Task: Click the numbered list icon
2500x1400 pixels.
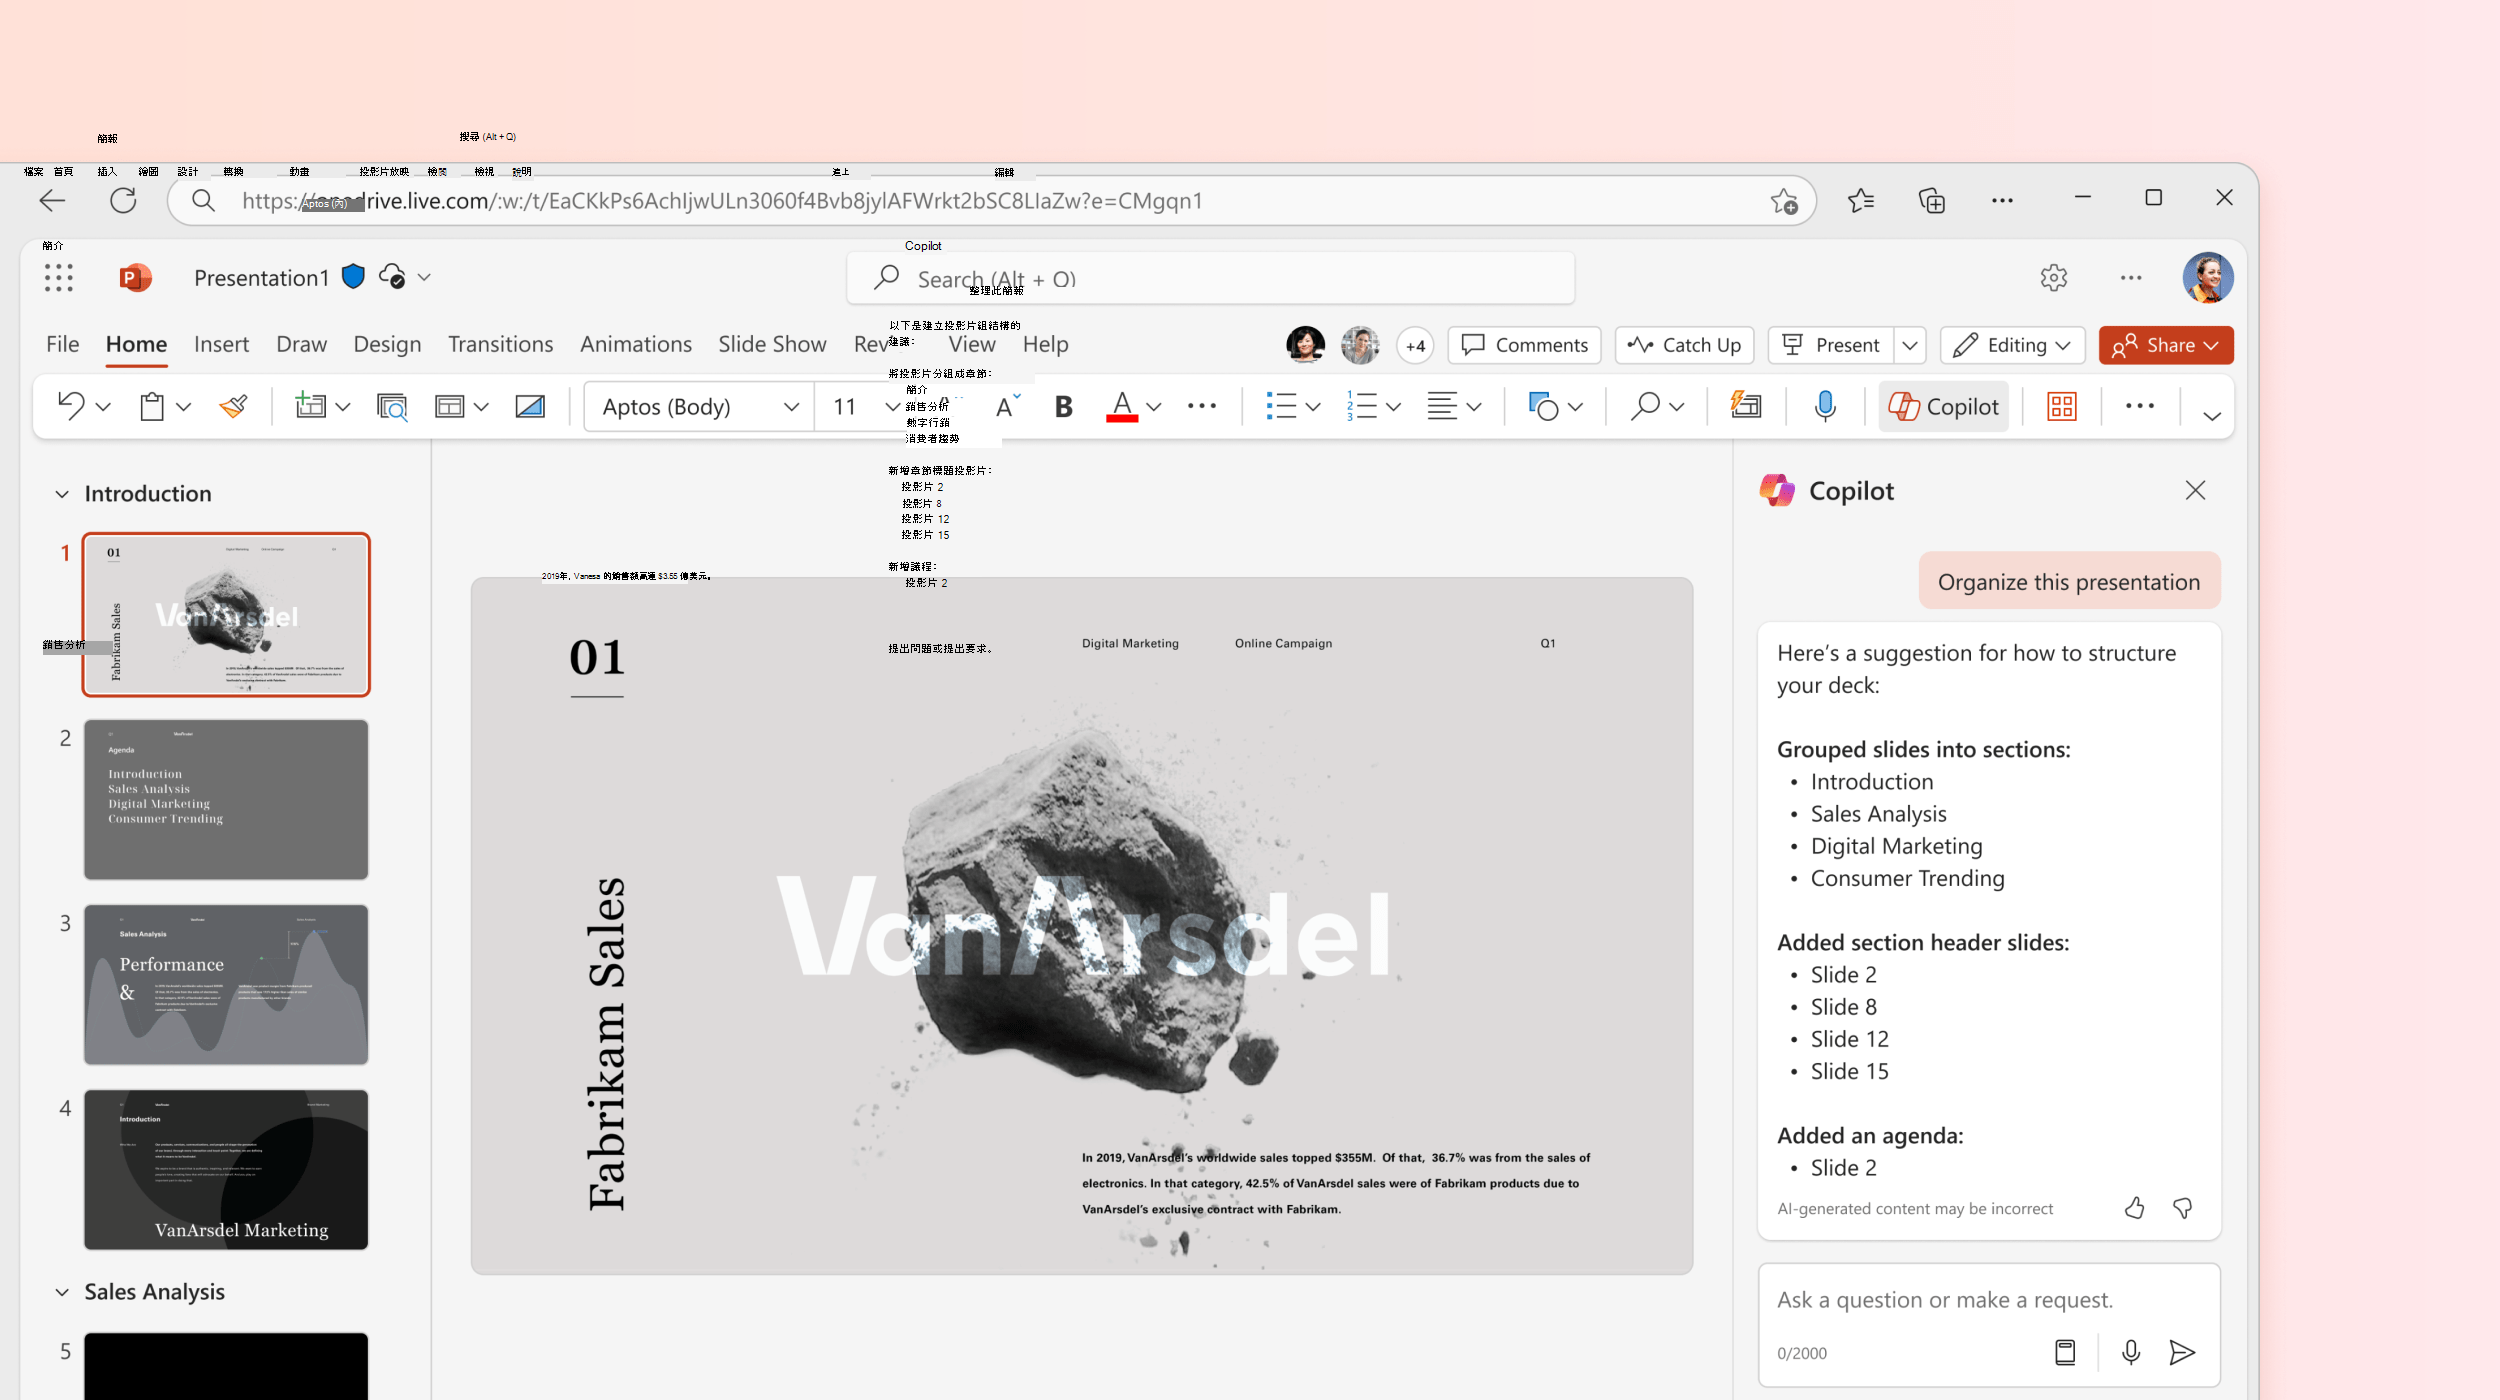Action: tap(1362, 406)
